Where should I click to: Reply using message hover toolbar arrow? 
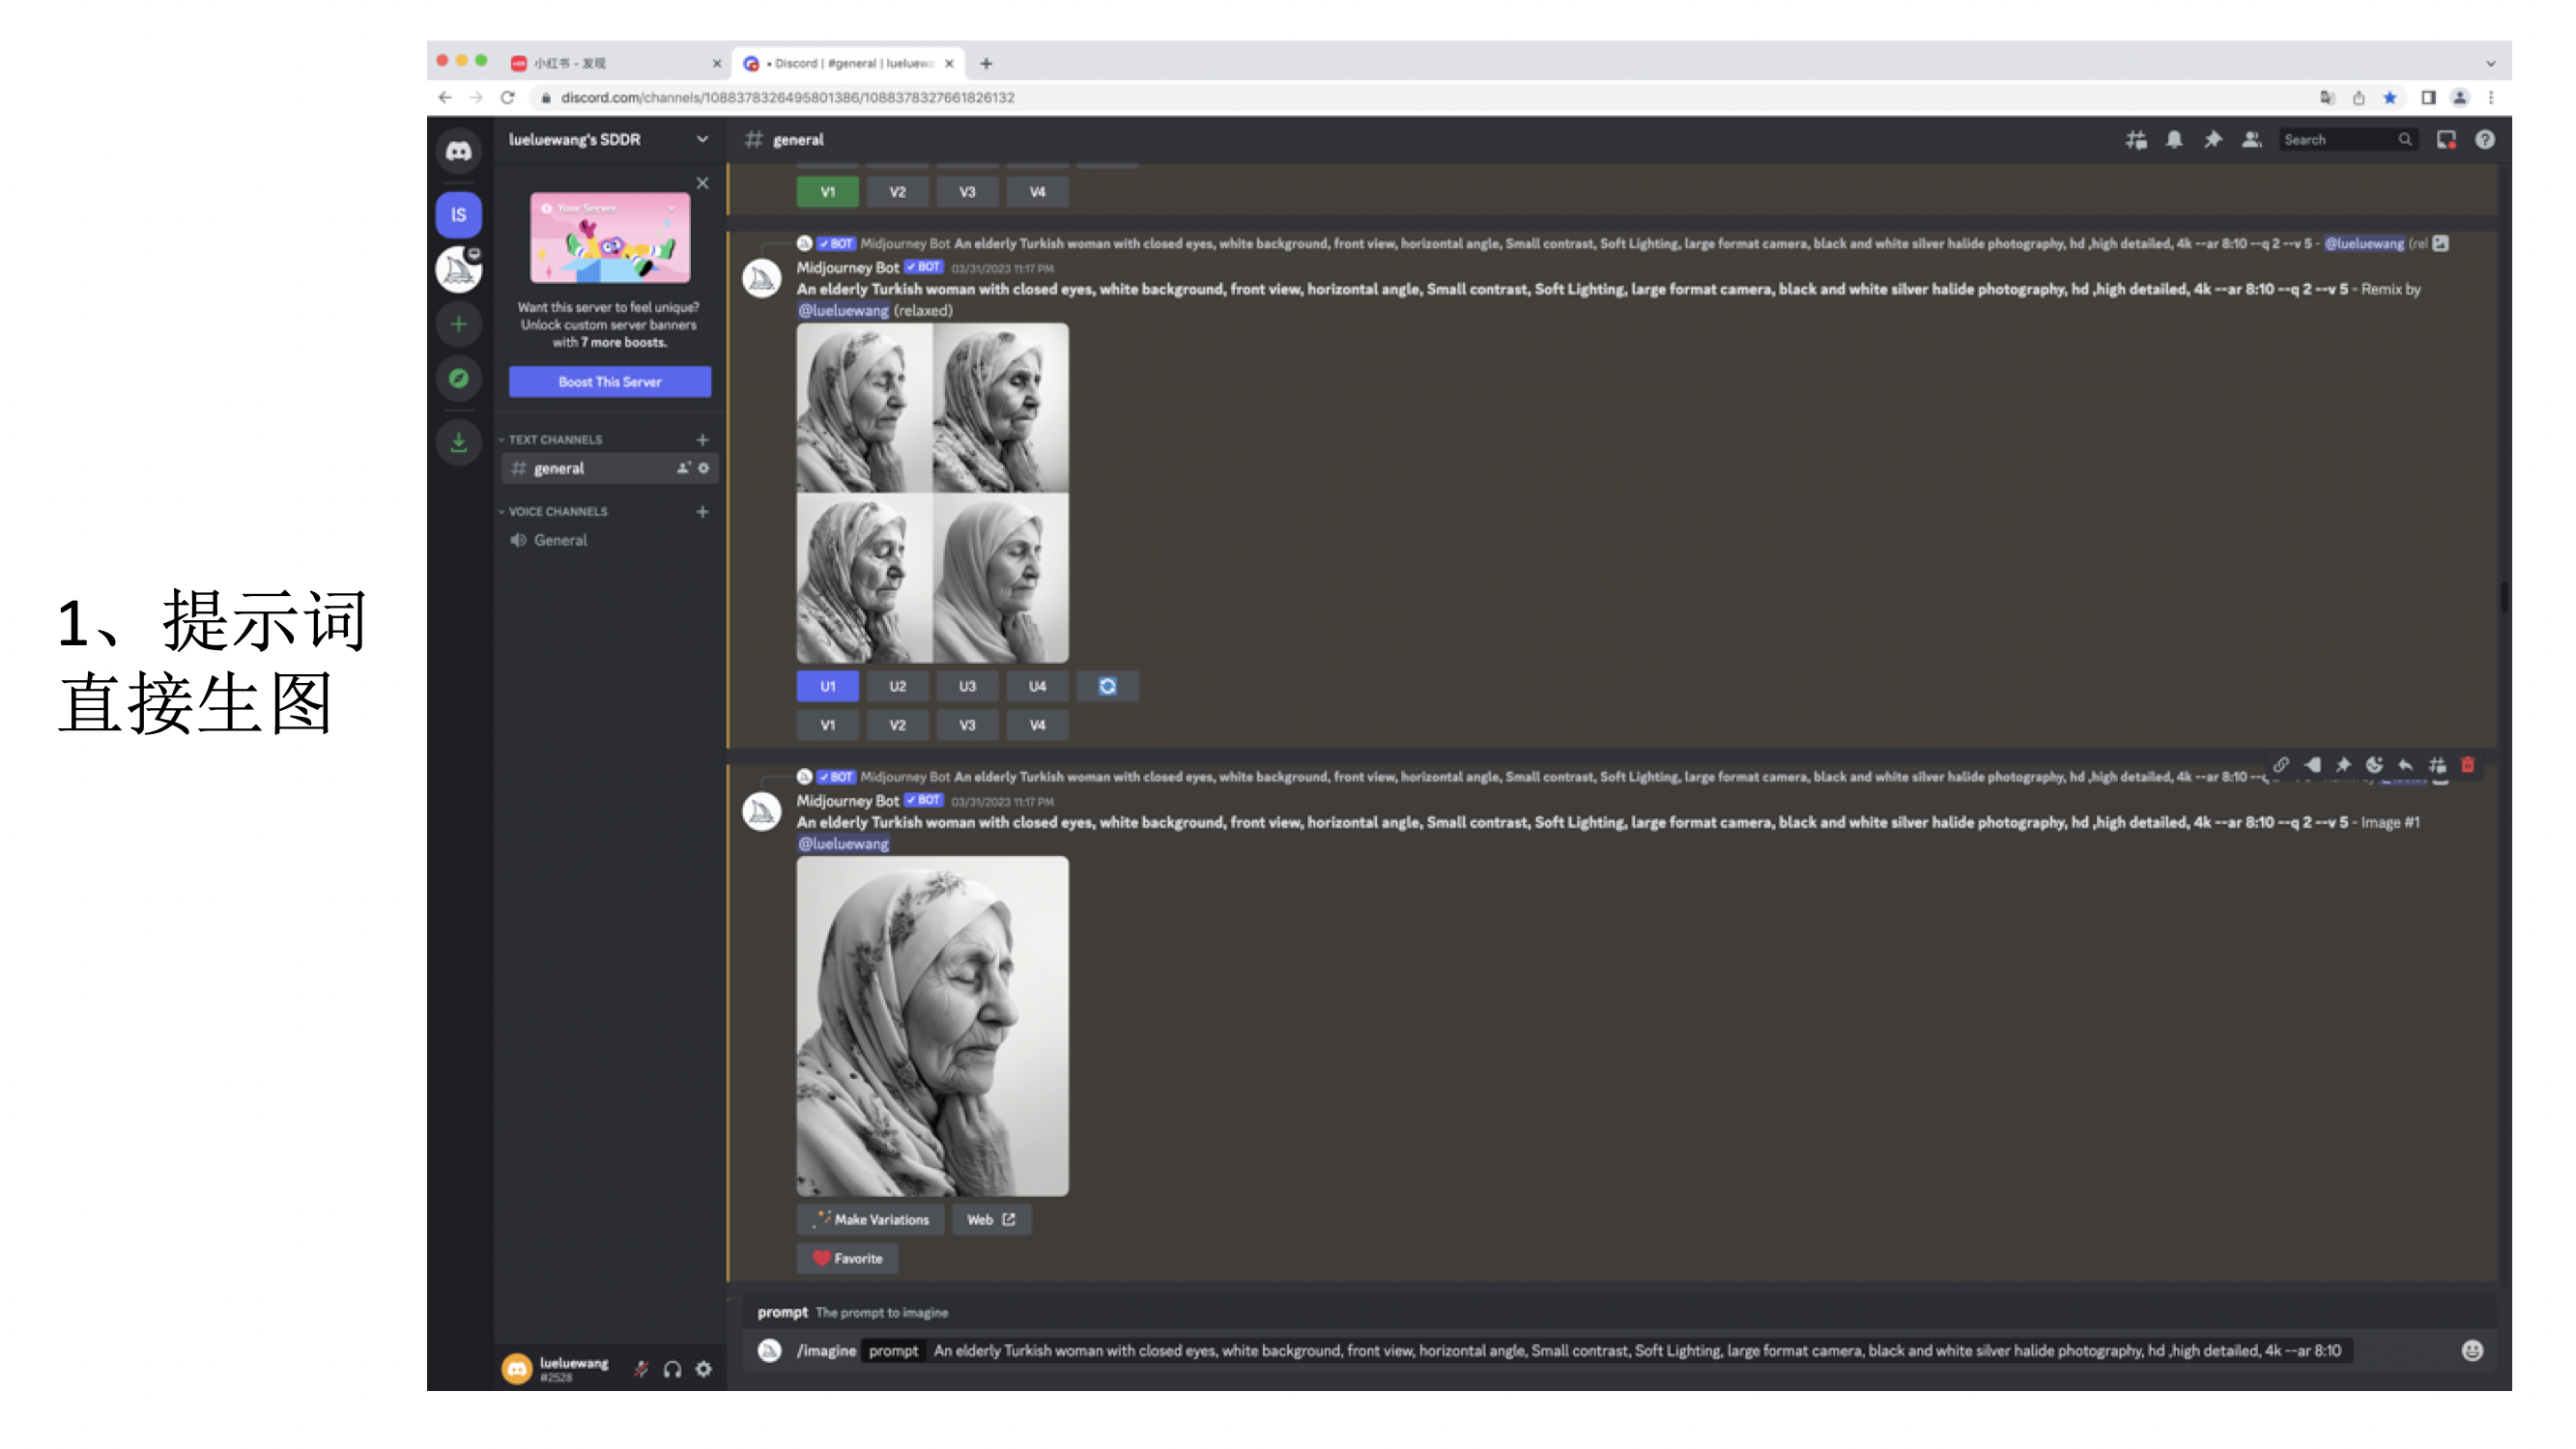pos(2406,765)
